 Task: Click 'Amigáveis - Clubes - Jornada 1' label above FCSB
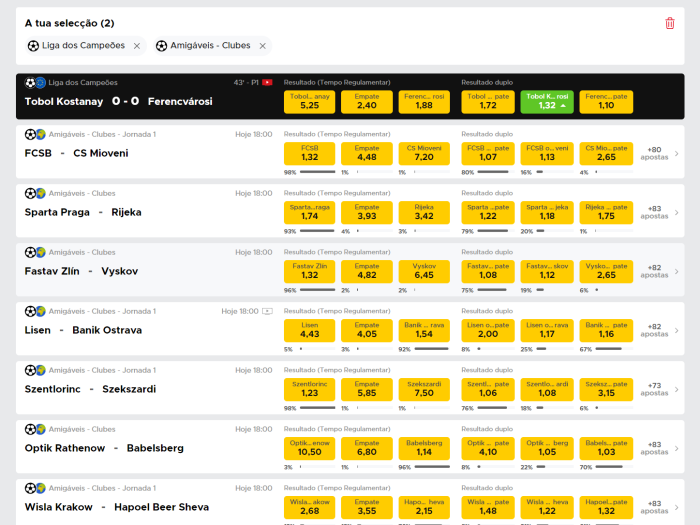[102, 134]
